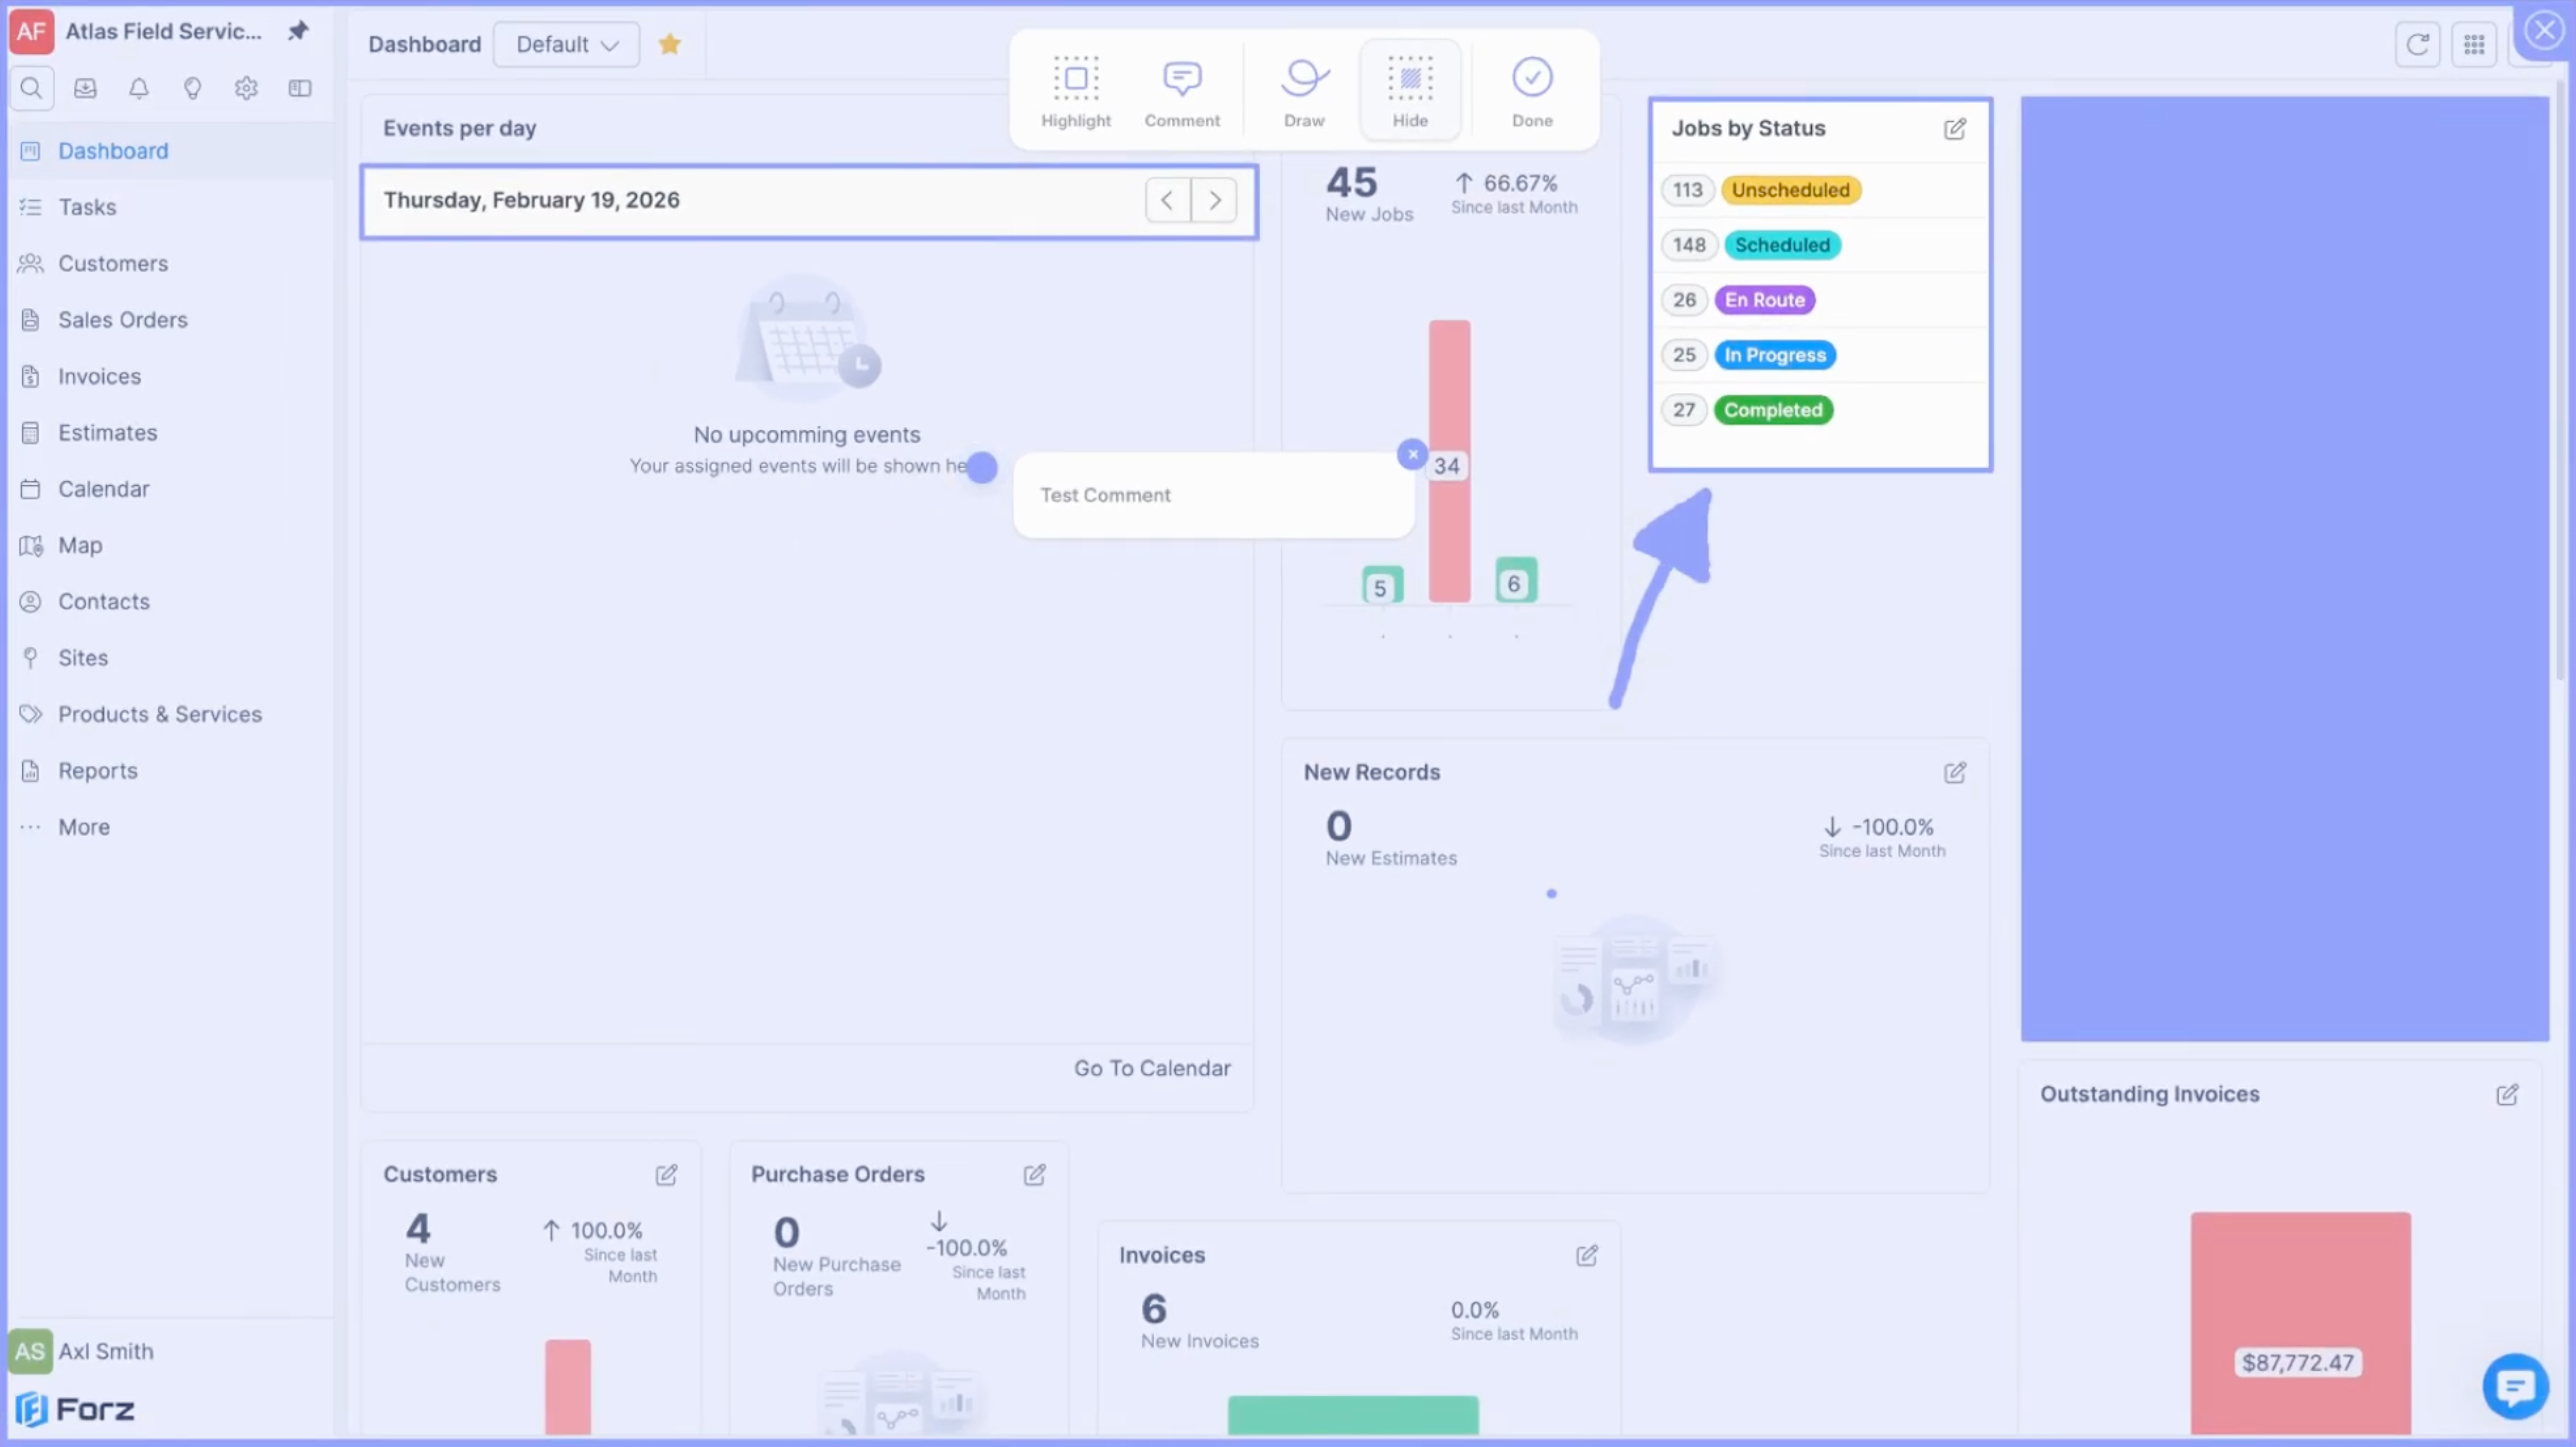Click the Unscheduled status badge
Viewport: 2576px width, 1447px height.
[1790, 190]
